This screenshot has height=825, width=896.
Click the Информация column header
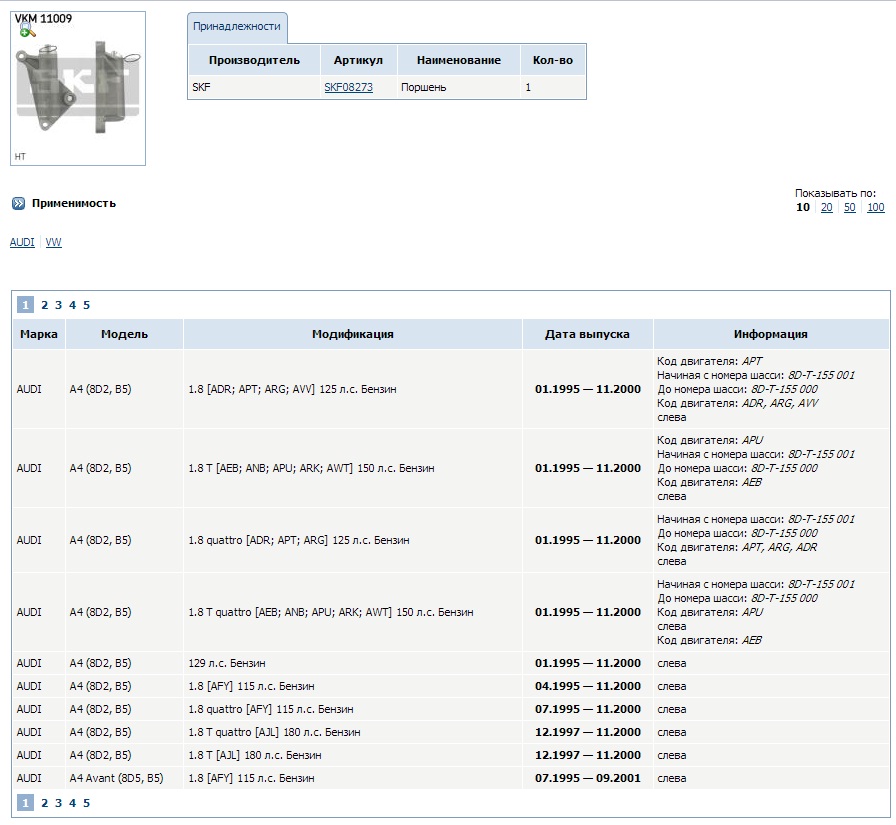(771, 334)
